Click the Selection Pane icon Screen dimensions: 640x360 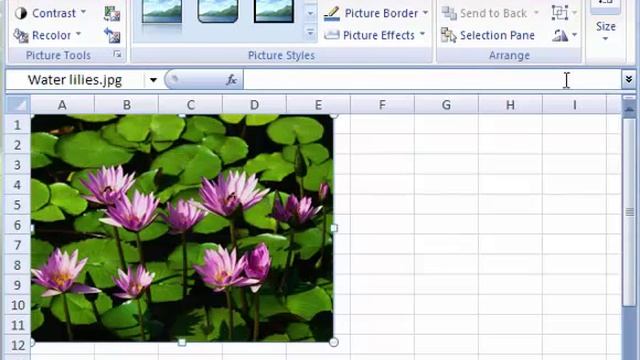449,36
